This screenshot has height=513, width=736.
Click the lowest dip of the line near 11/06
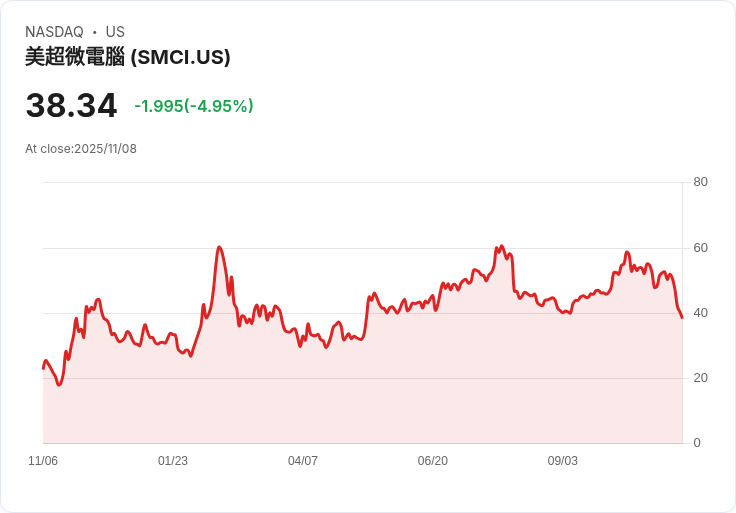click(59, 385)
